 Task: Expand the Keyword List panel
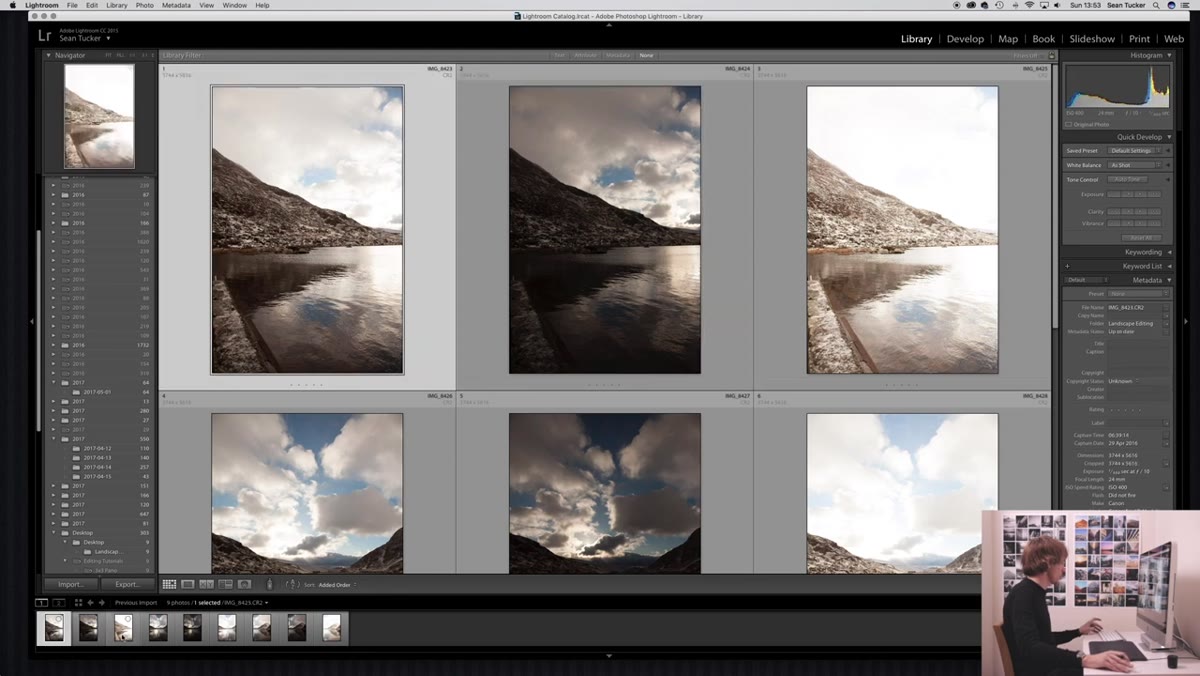tap(1169, 266)
